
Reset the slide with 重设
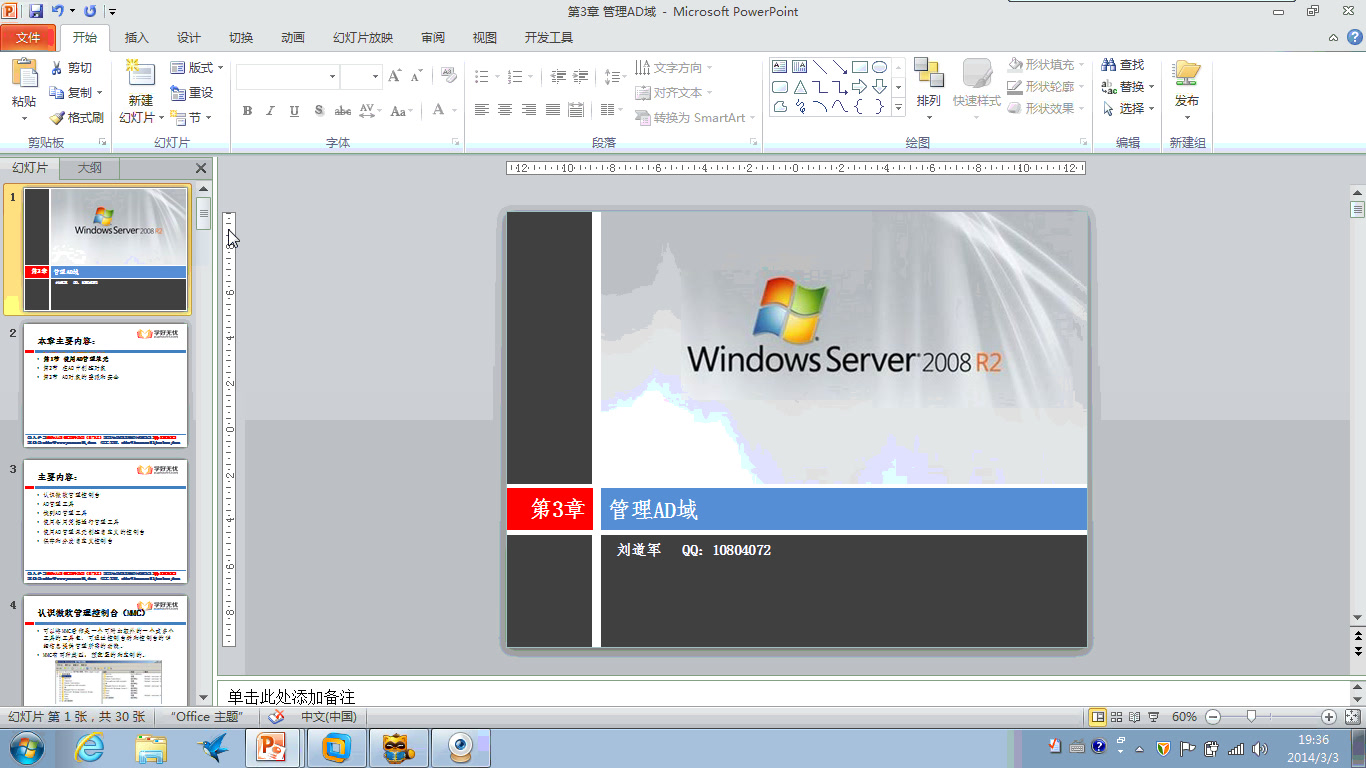(x=192, y=92)
